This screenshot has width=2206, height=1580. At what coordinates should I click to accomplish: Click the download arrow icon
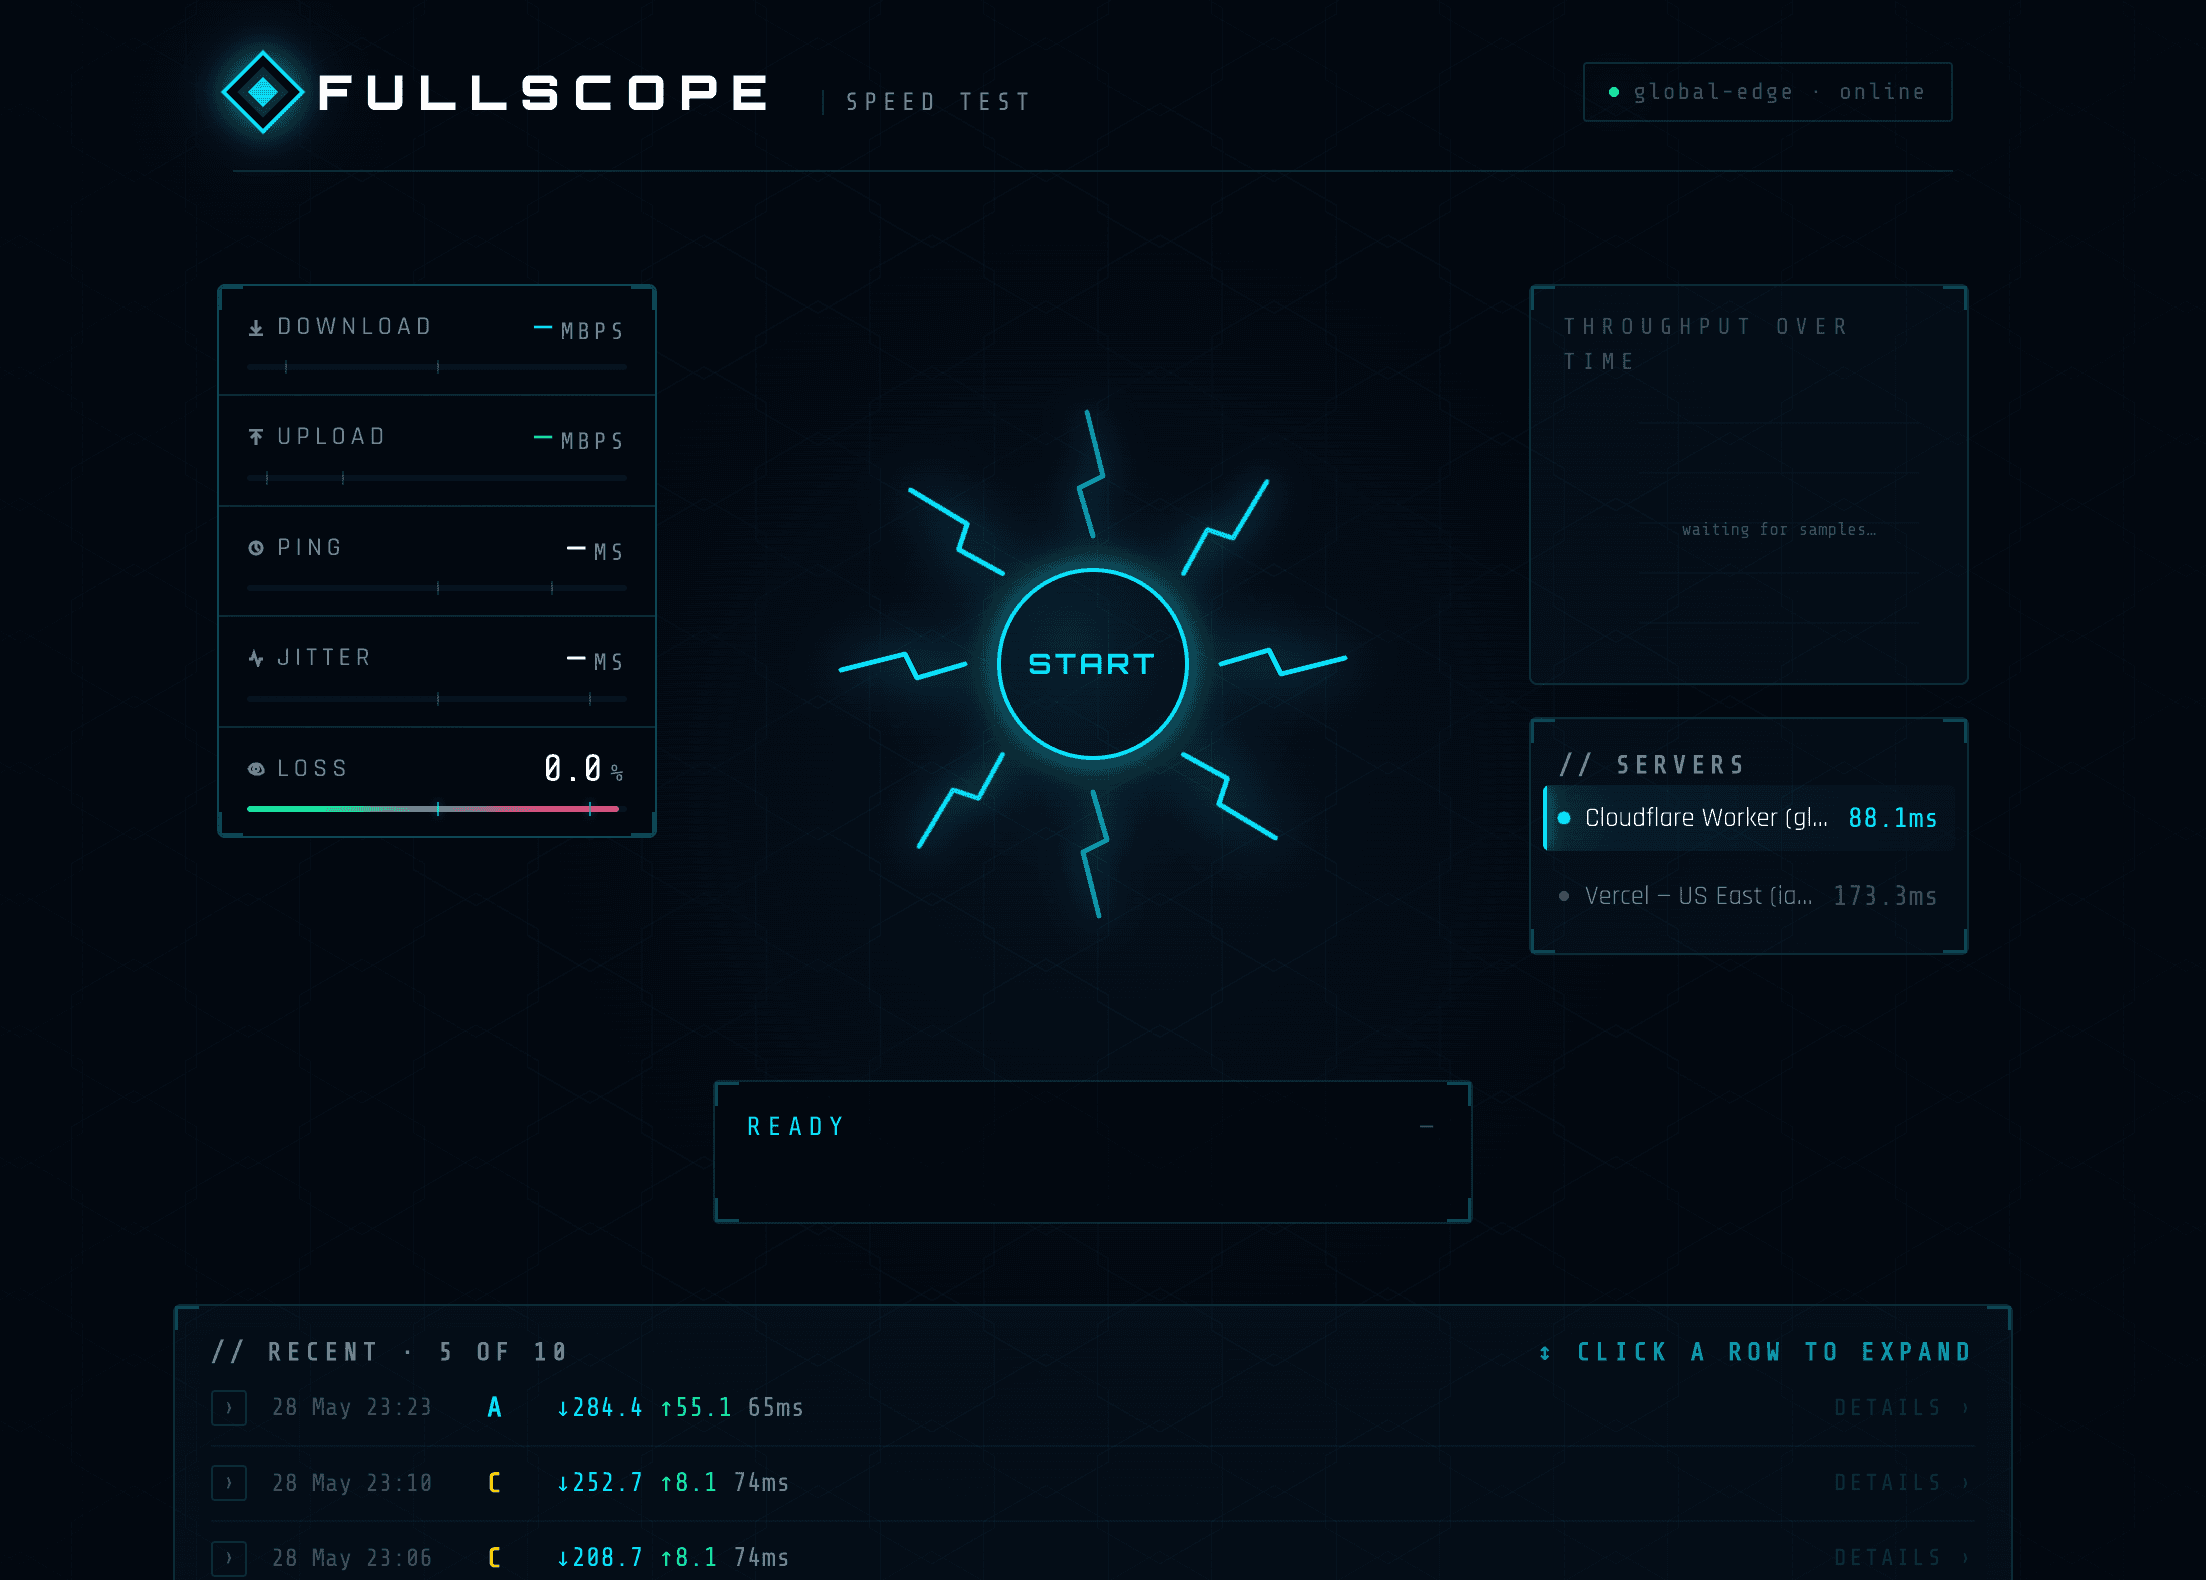pos(256,328)
